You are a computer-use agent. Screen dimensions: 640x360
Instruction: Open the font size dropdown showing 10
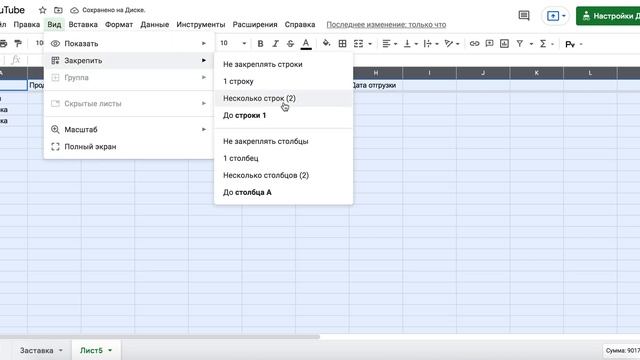coord(233,43)
